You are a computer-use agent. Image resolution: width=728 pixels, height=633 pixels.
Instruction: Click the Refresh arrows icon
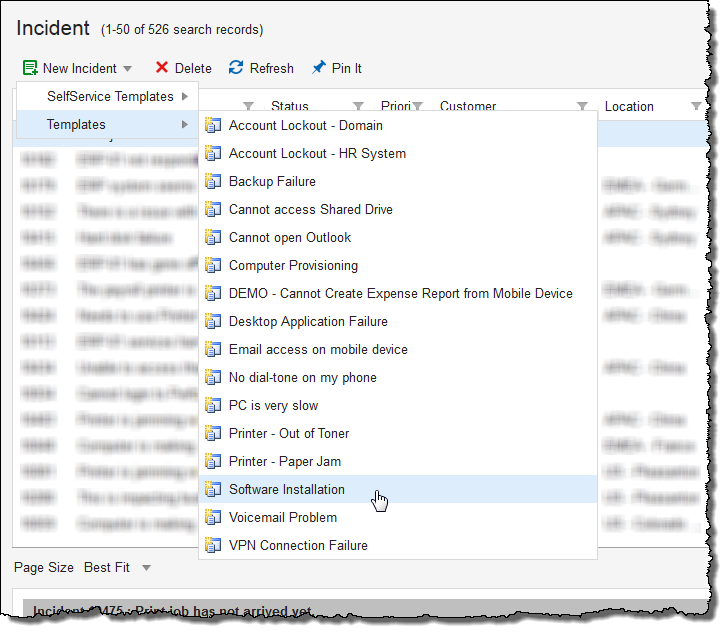(x=236, y=67)
